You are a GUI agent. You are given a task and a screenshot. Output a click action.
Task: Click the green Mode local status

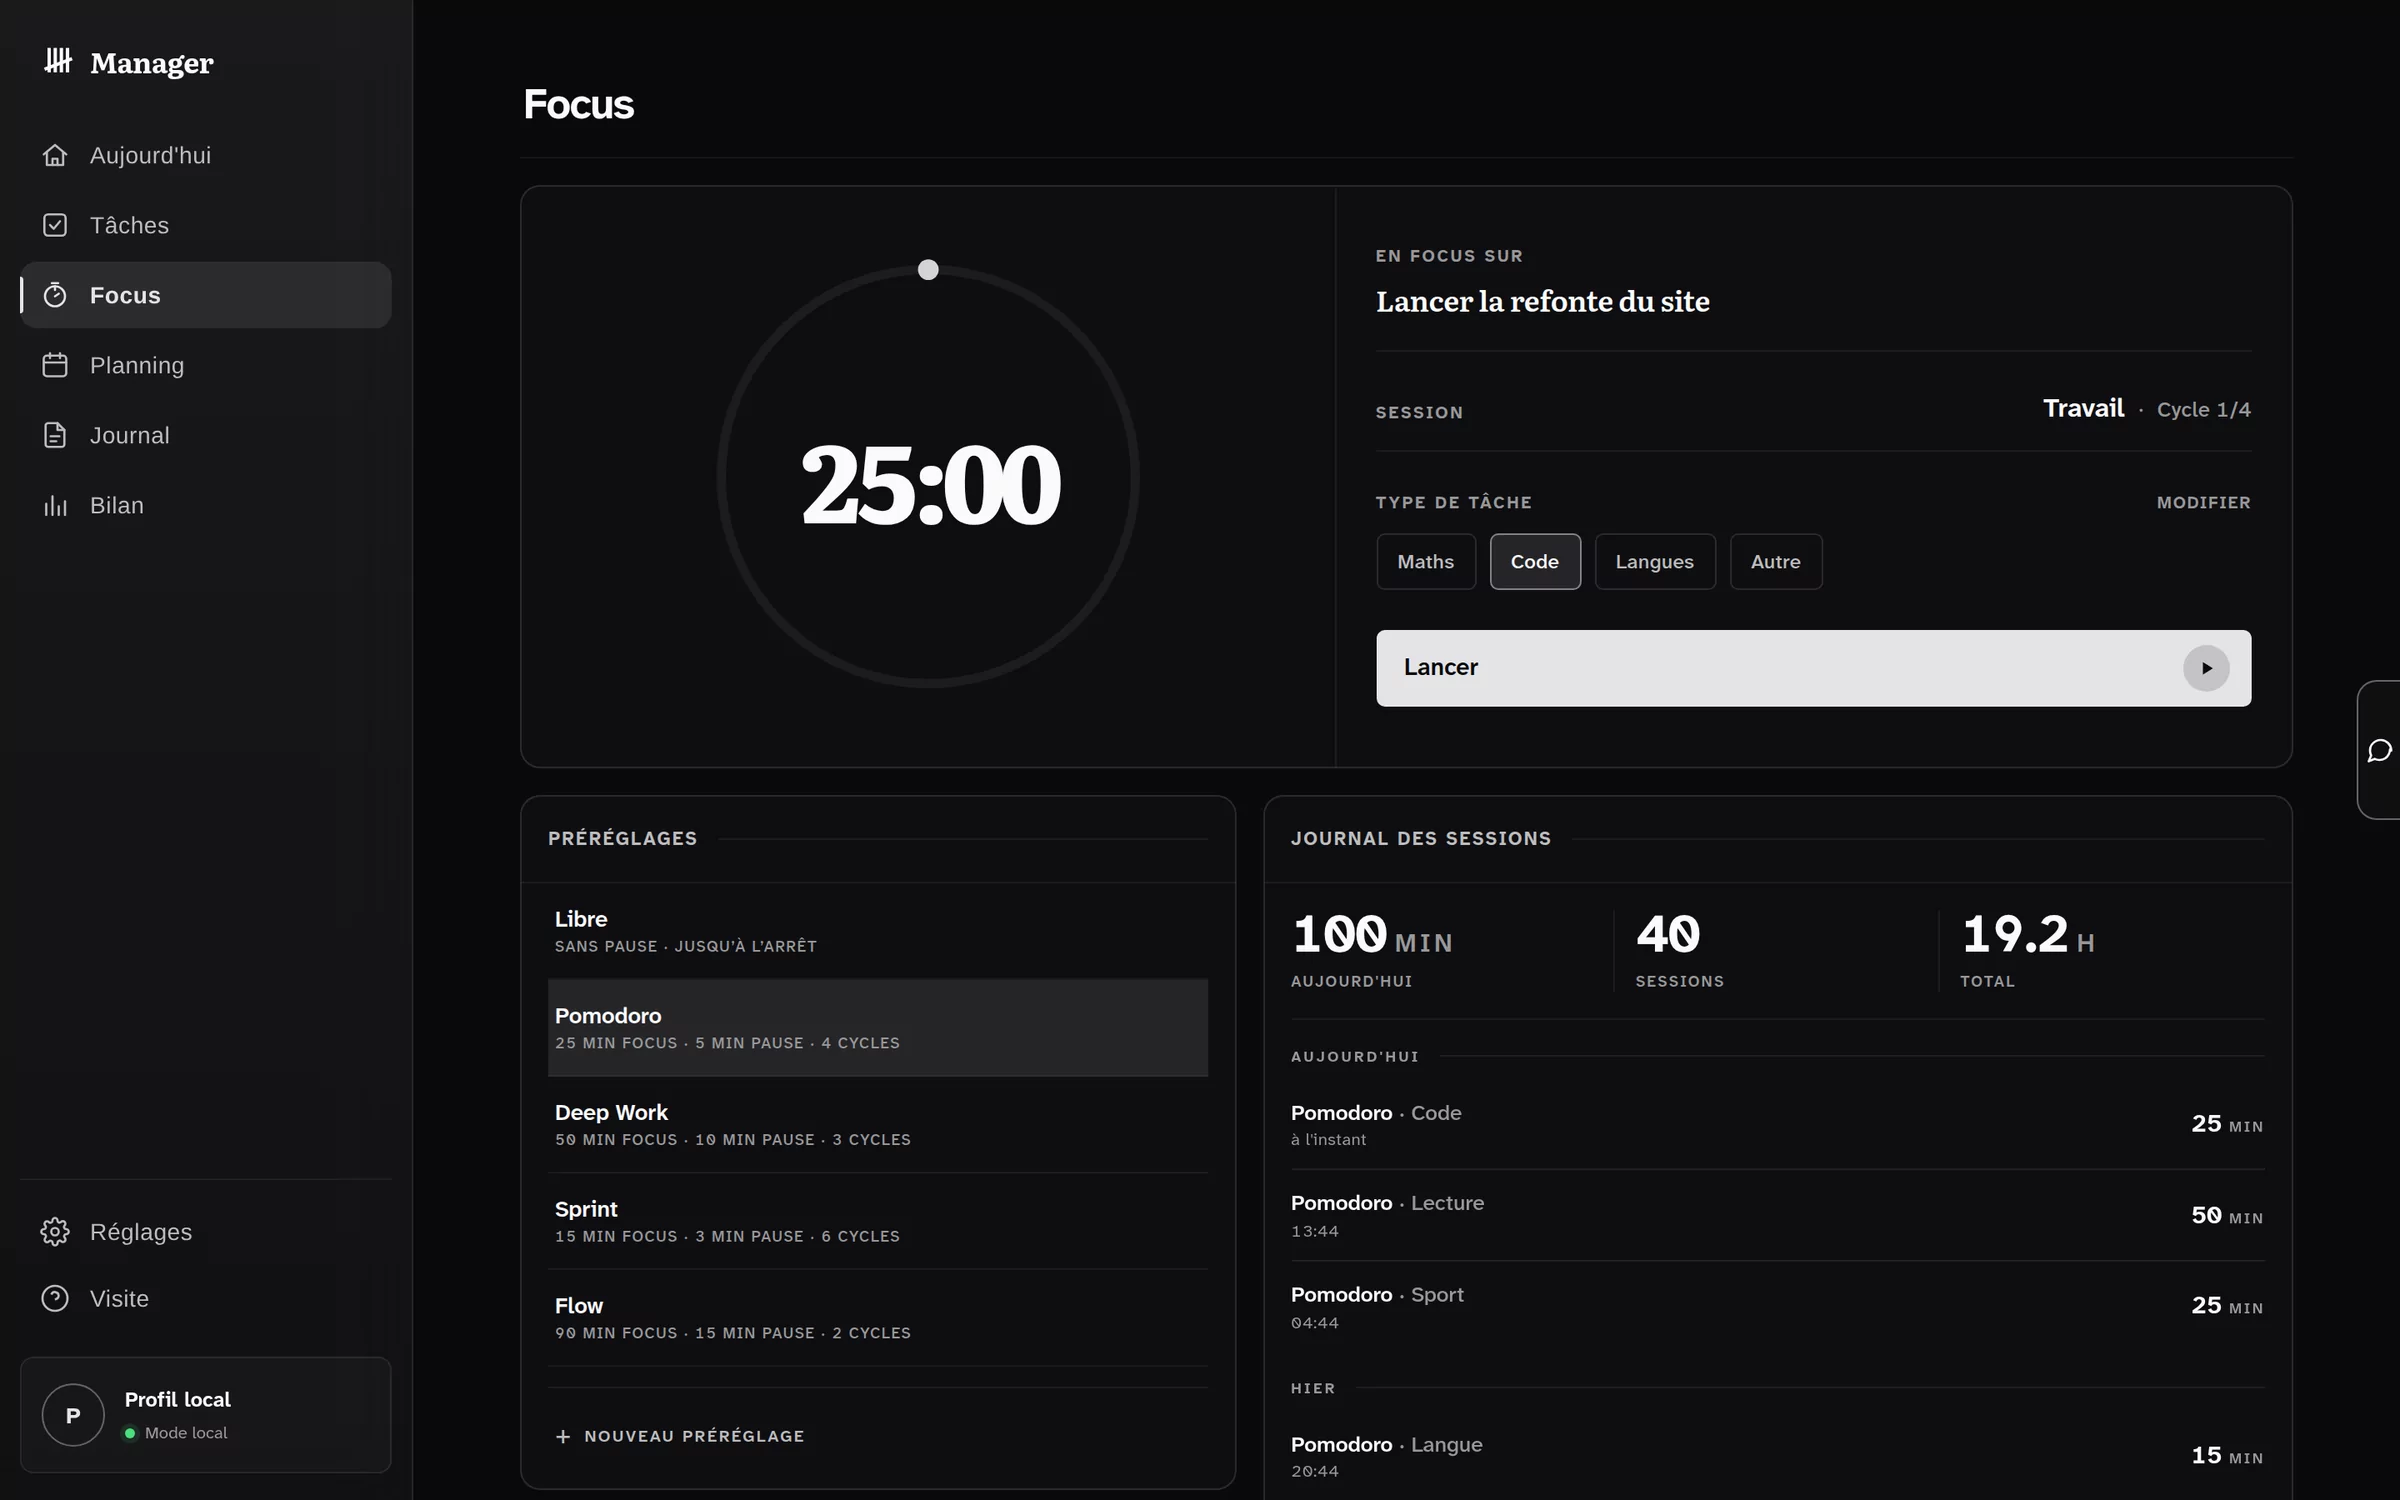175,1433
